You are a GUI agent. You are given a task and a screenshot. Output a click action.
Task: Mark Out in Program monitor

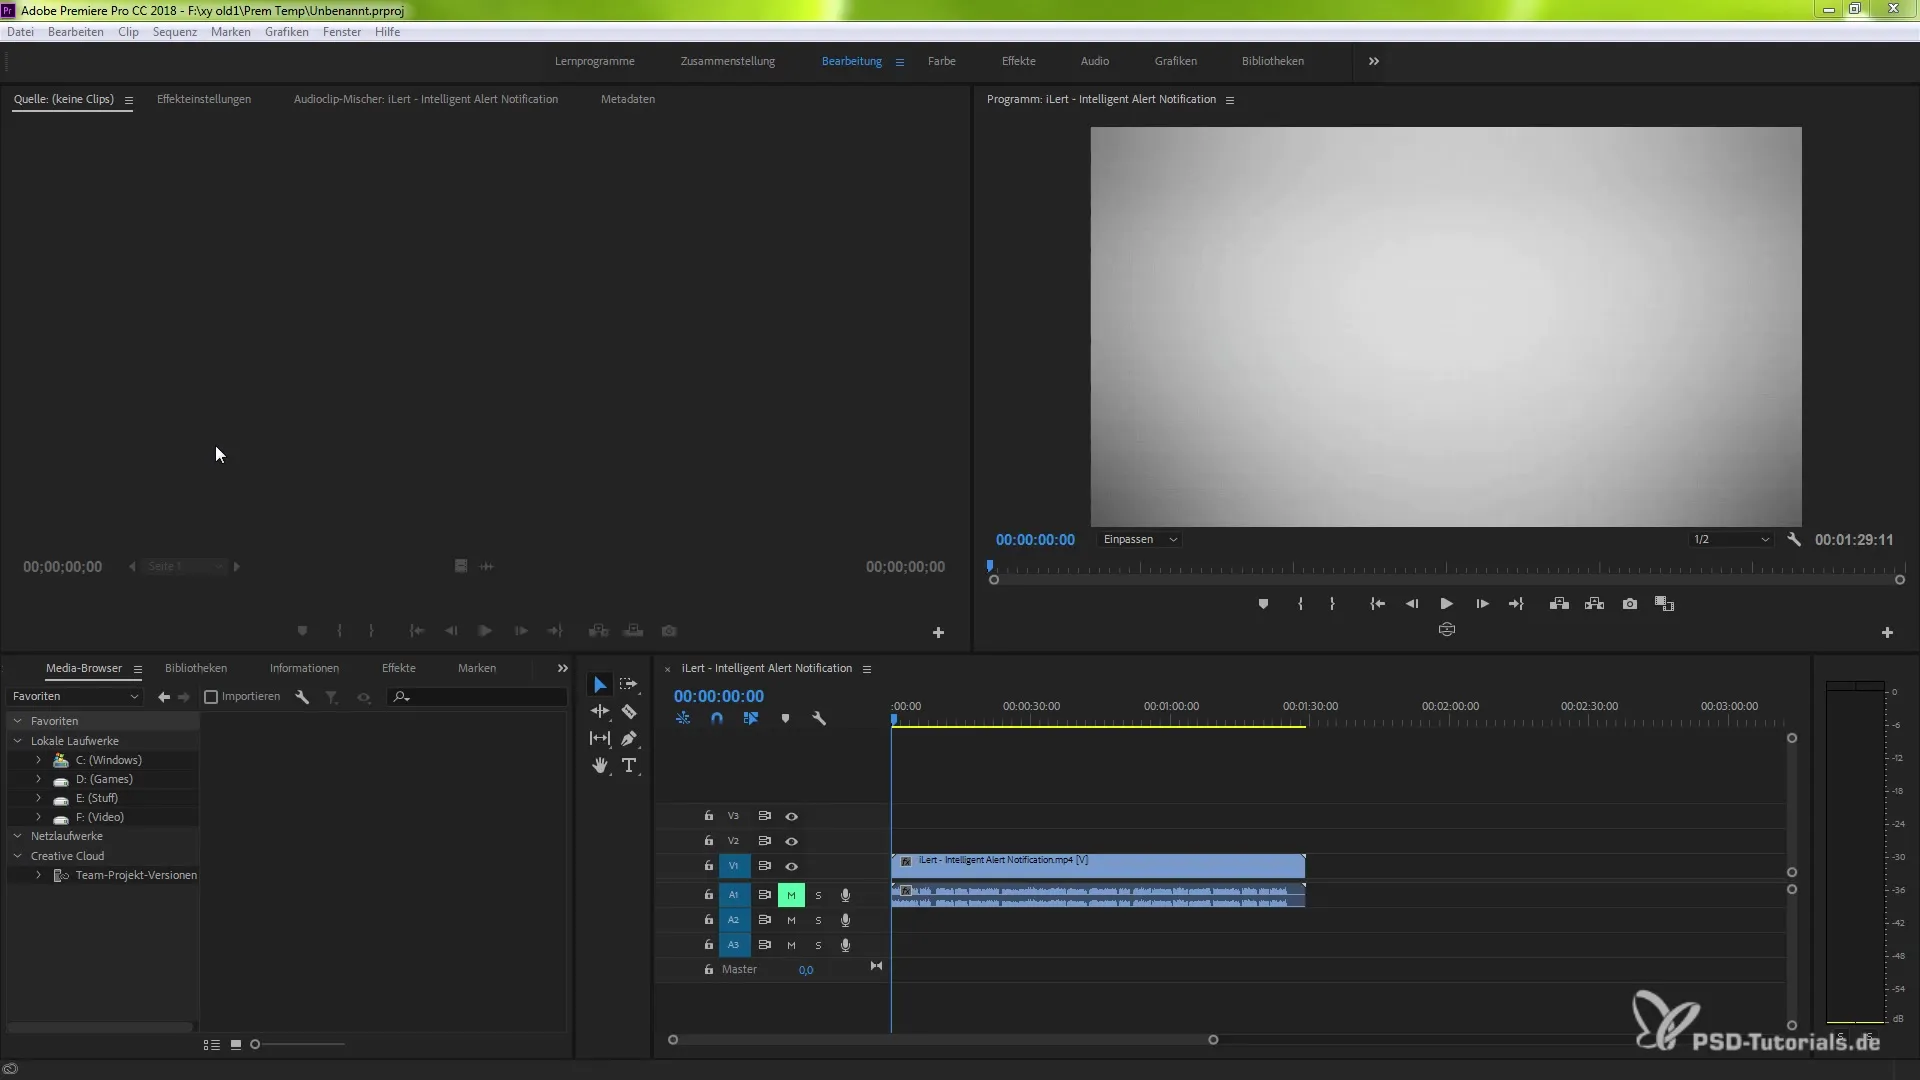pyautogui.click(x=1332, y=604)
